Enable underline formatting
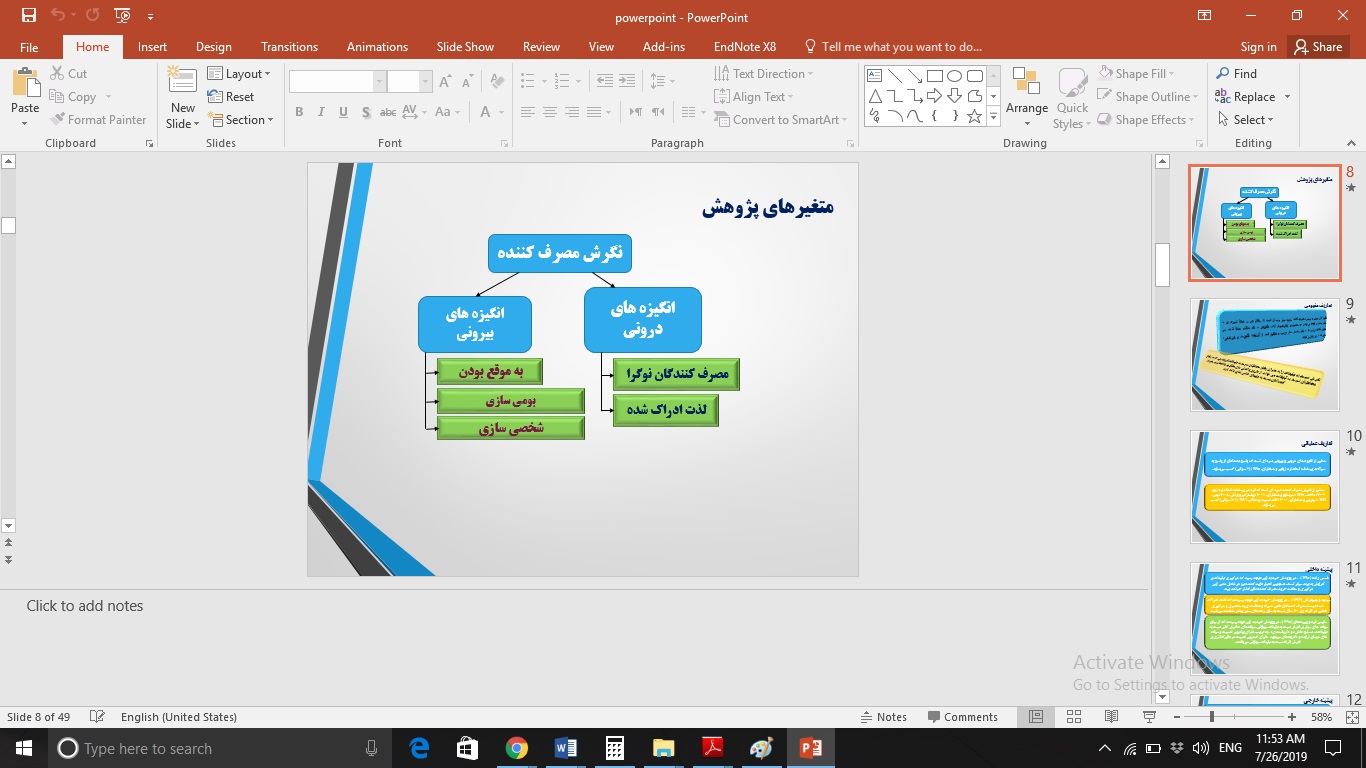Viewport: 1366px width, 768px height. [x=343, y=112]
